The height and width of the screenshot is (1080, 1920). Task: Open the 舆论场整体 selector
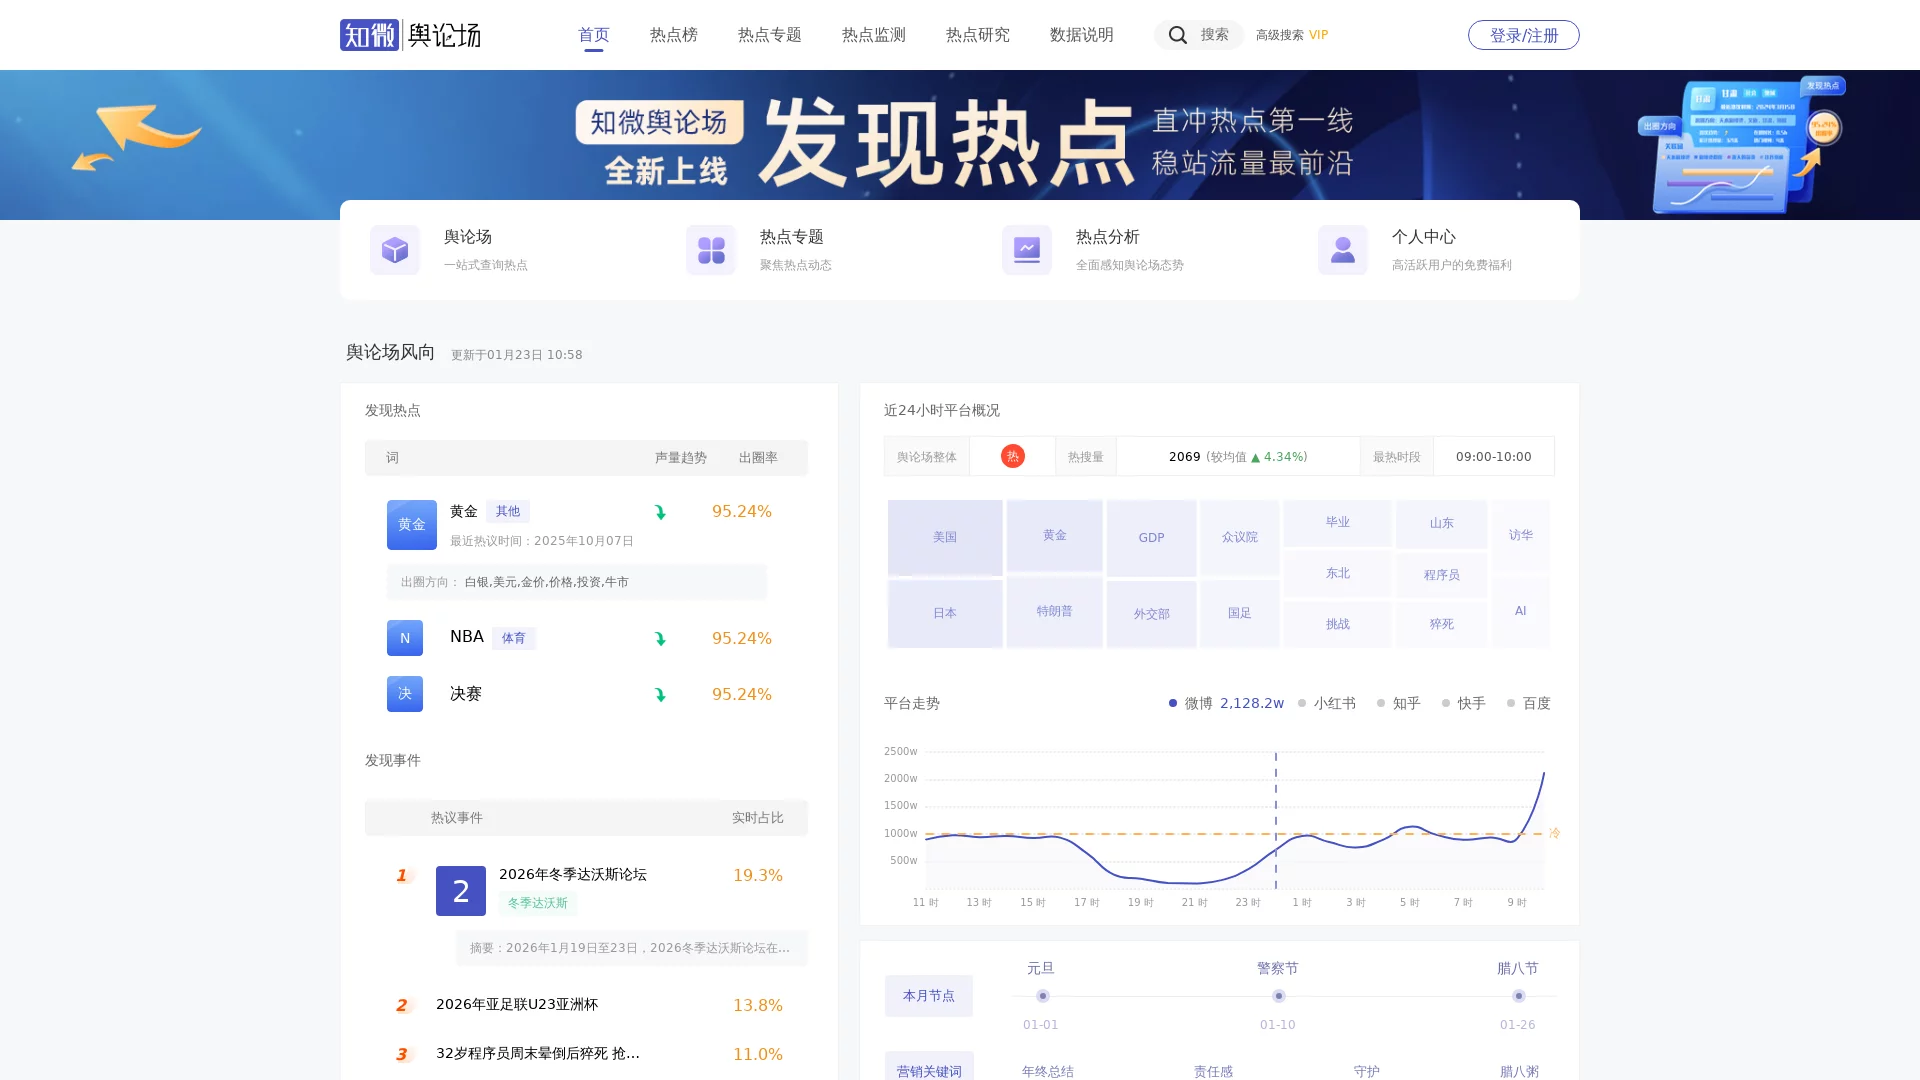coord(925,456)
